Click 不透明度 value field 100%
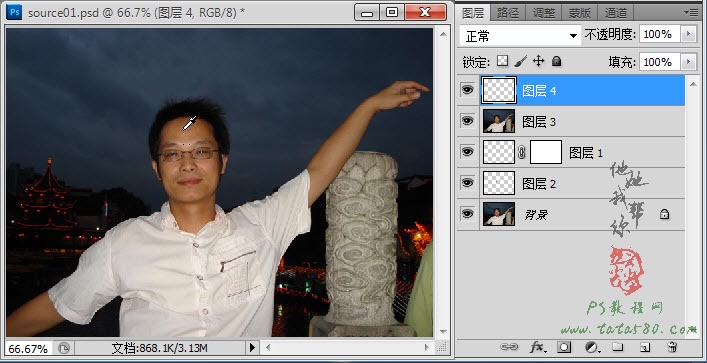Viewport: 707px width, 363px height. [660, 34]
